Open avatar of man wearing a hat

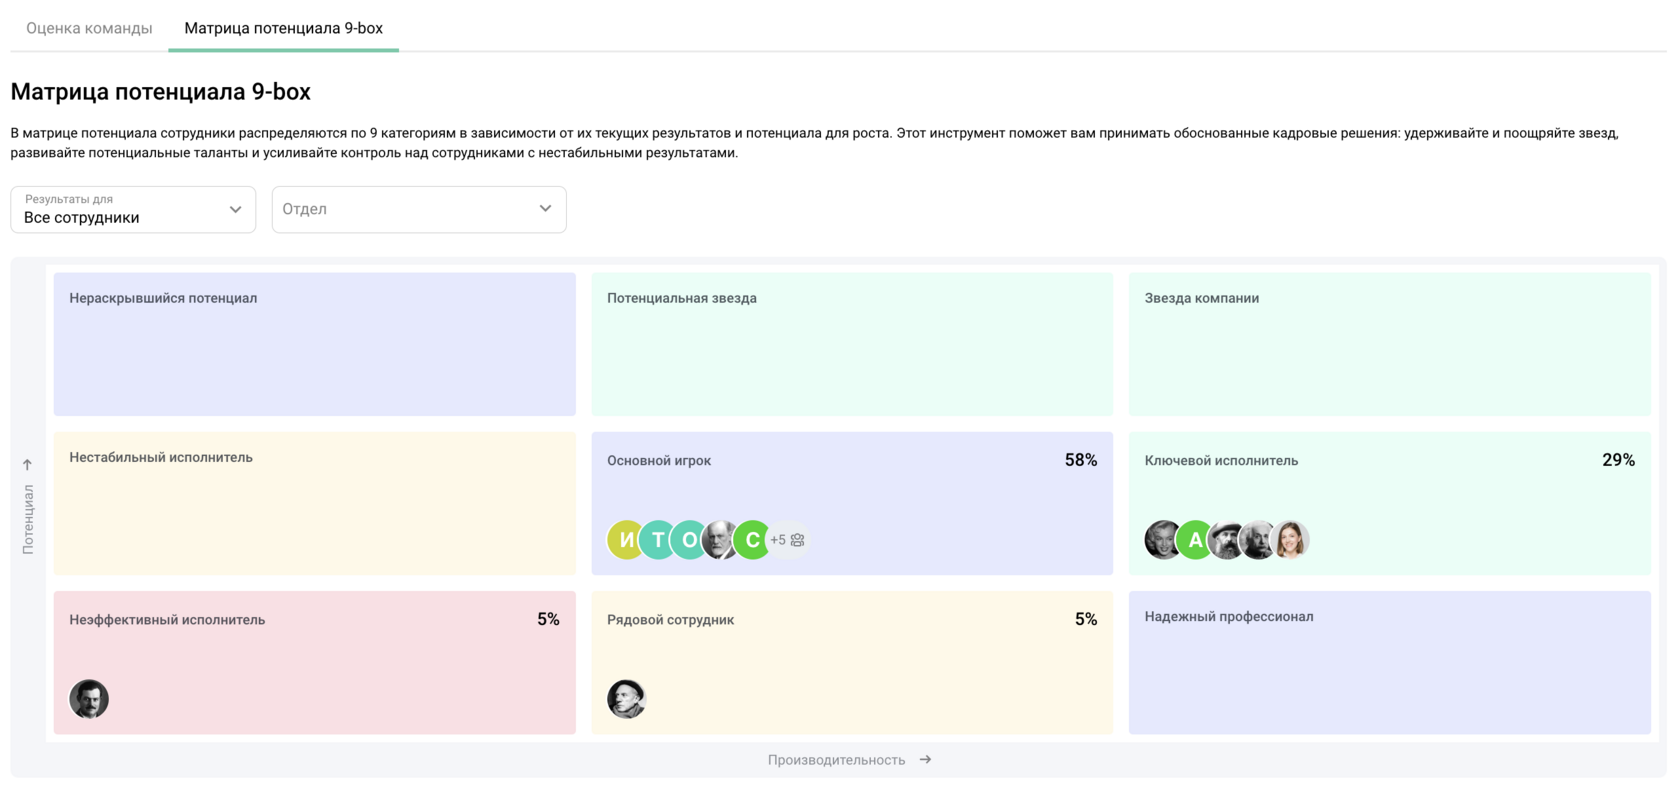[1227, 540]
